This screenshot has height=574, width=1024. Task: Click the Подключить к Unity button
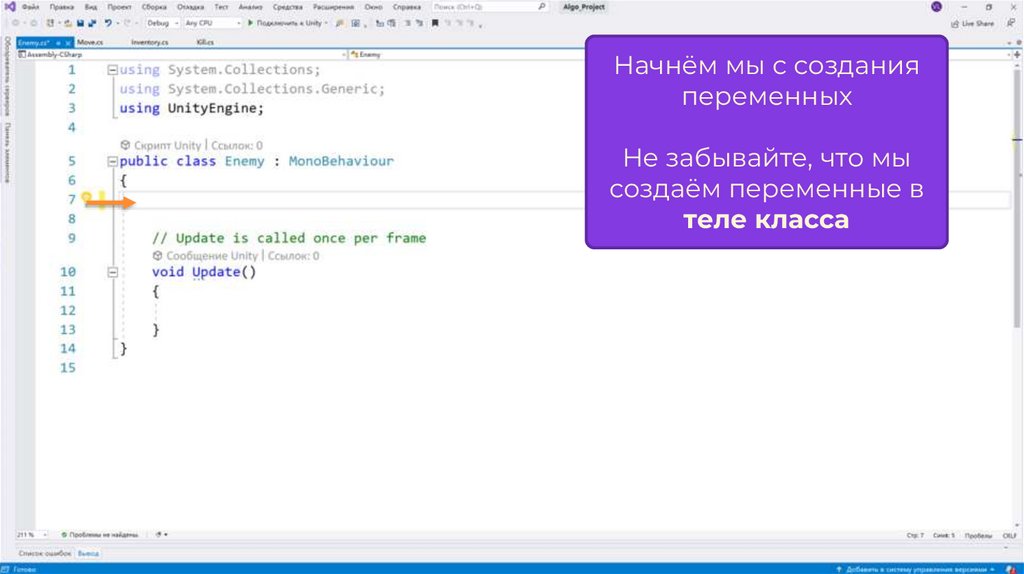pos(284,23)
